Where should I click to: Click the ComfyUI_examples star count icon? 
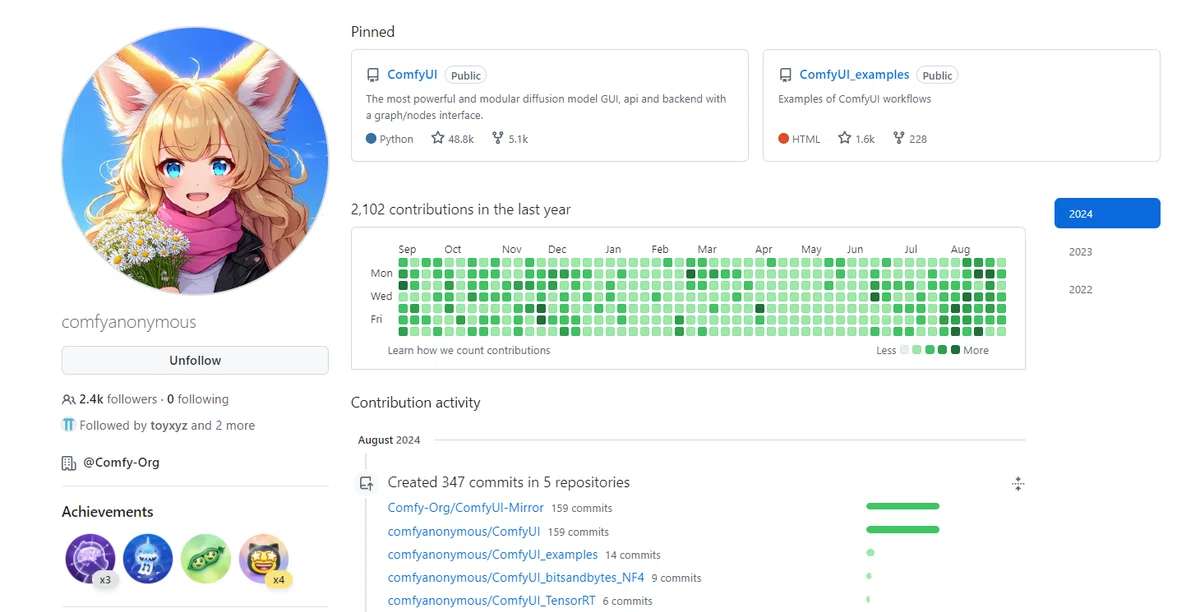coord(845,139)
